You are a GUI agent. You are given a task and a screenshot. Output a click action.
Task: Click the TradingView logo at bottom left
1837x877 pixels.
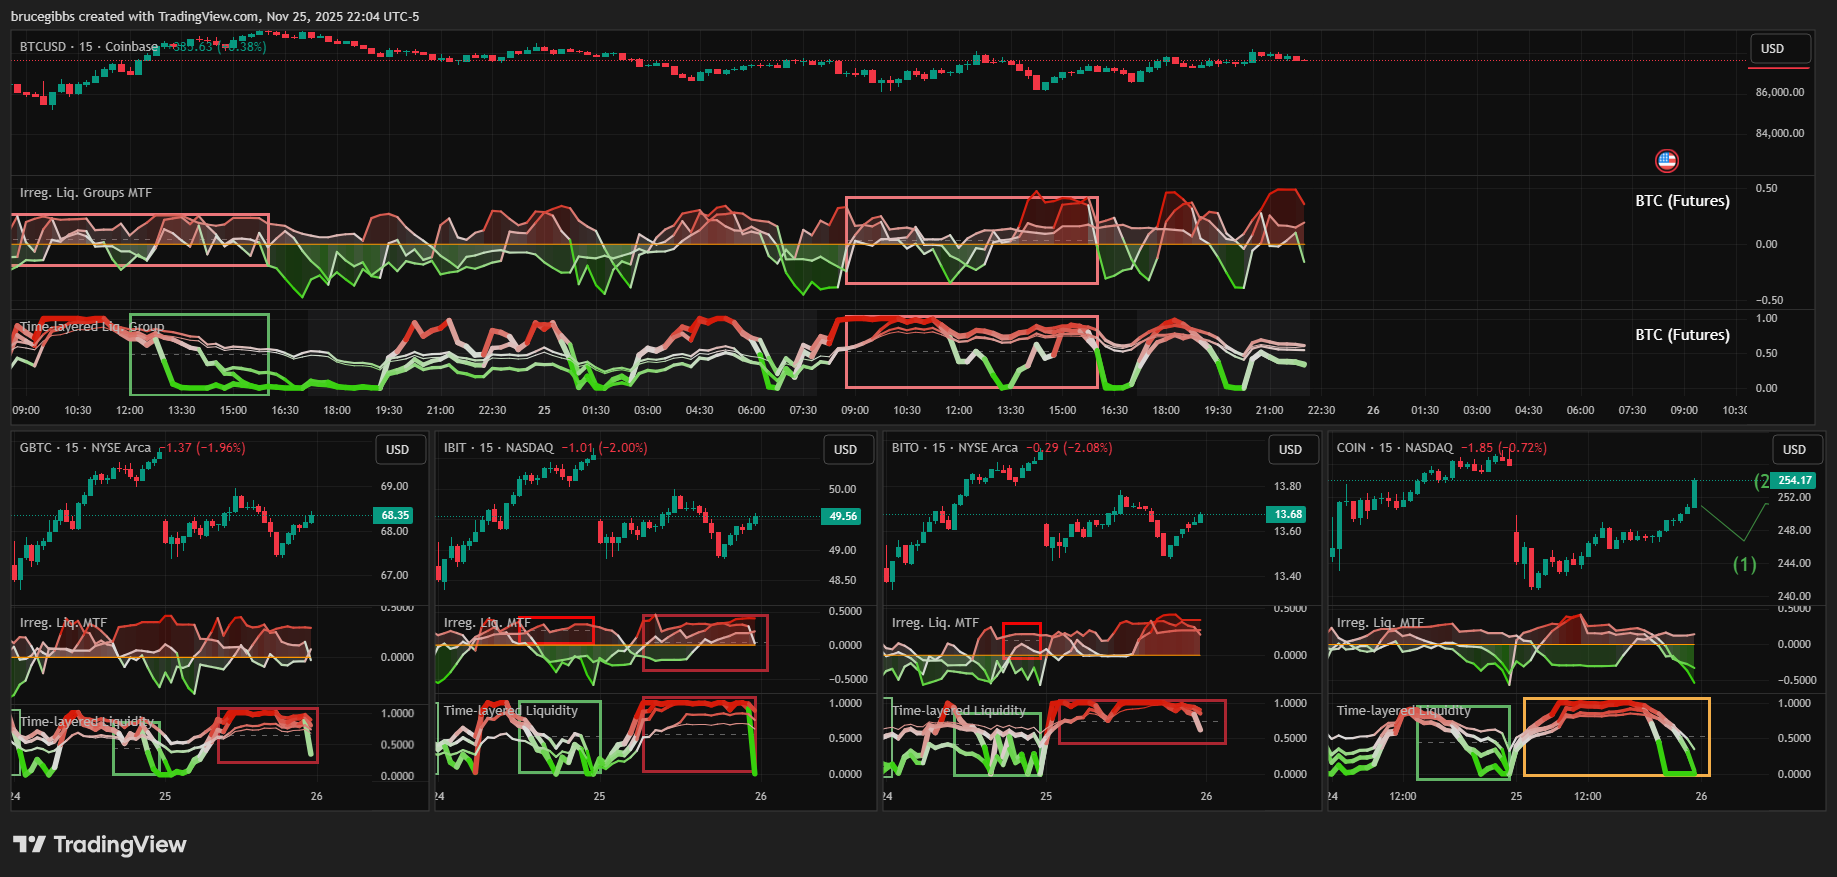(x=99, y=845)
